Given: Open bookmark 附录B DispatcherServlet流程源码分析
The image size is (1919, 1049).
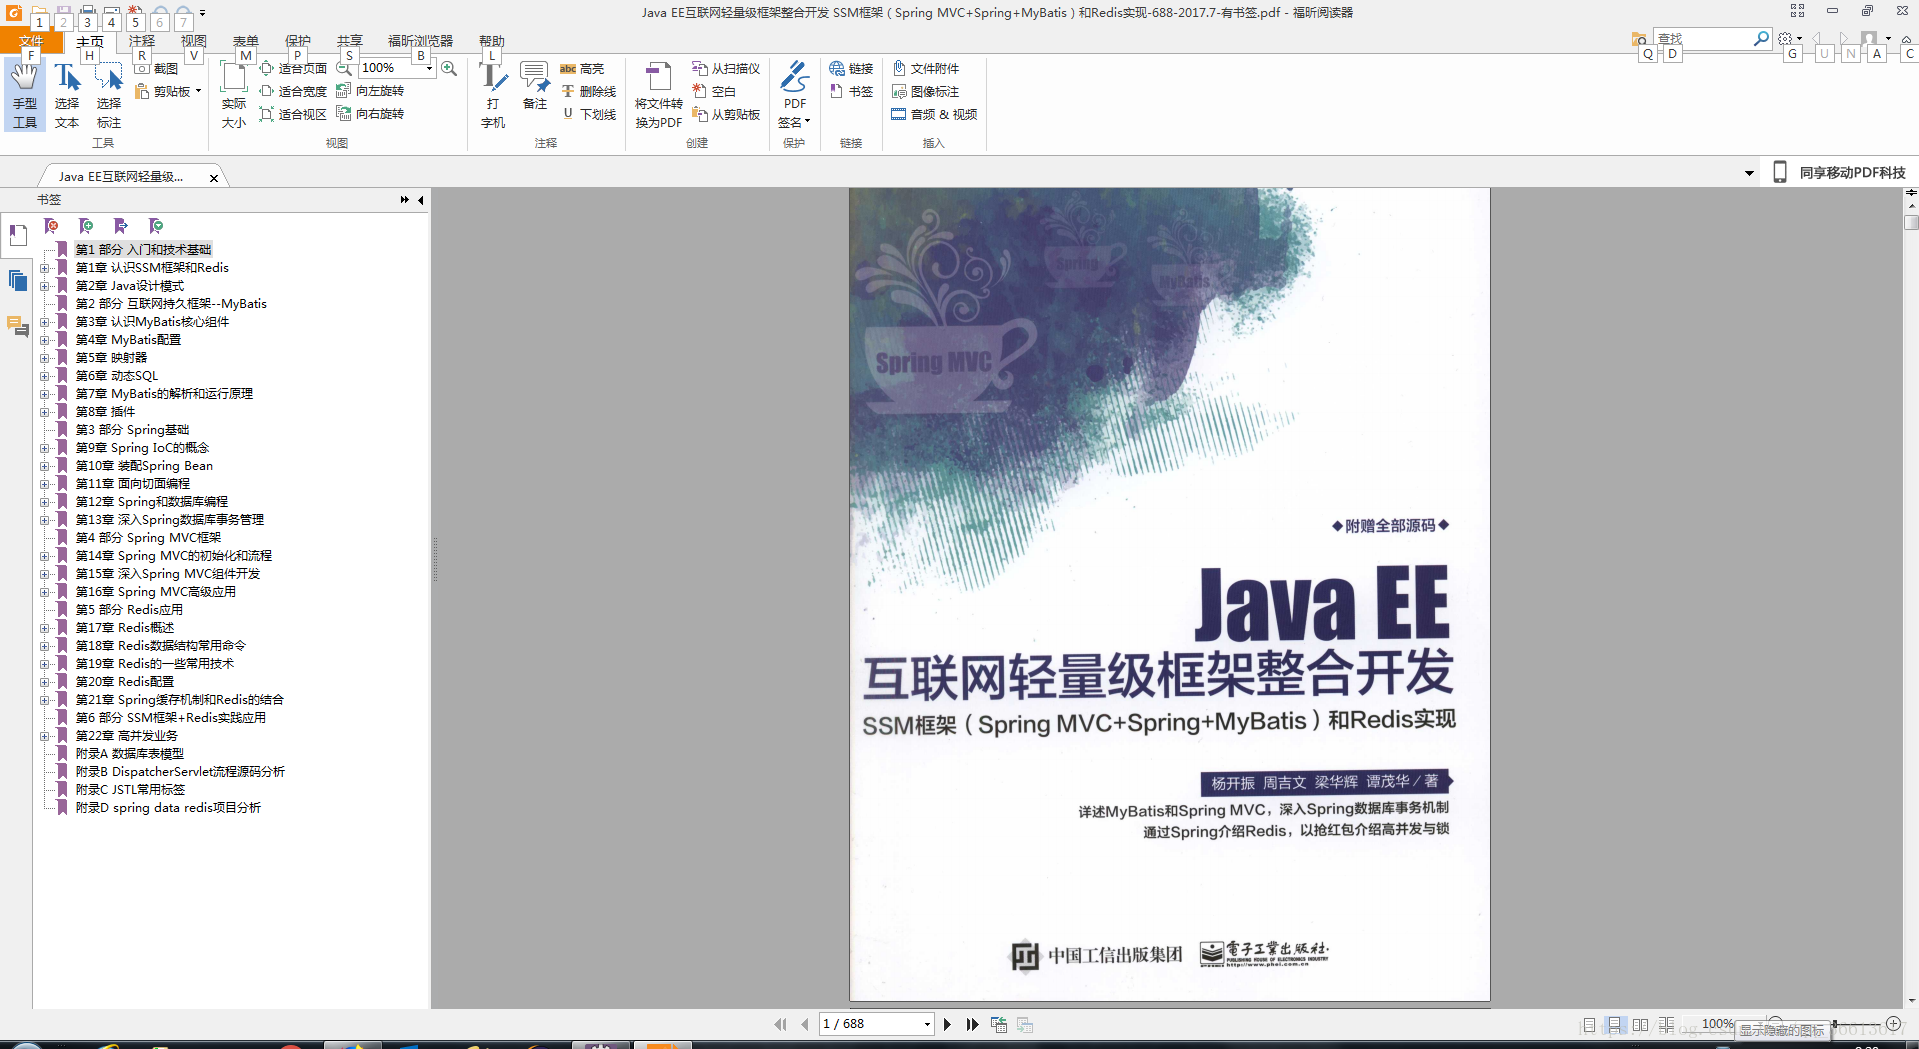Looking at the screenshot, I should click(x=180, y=772).
